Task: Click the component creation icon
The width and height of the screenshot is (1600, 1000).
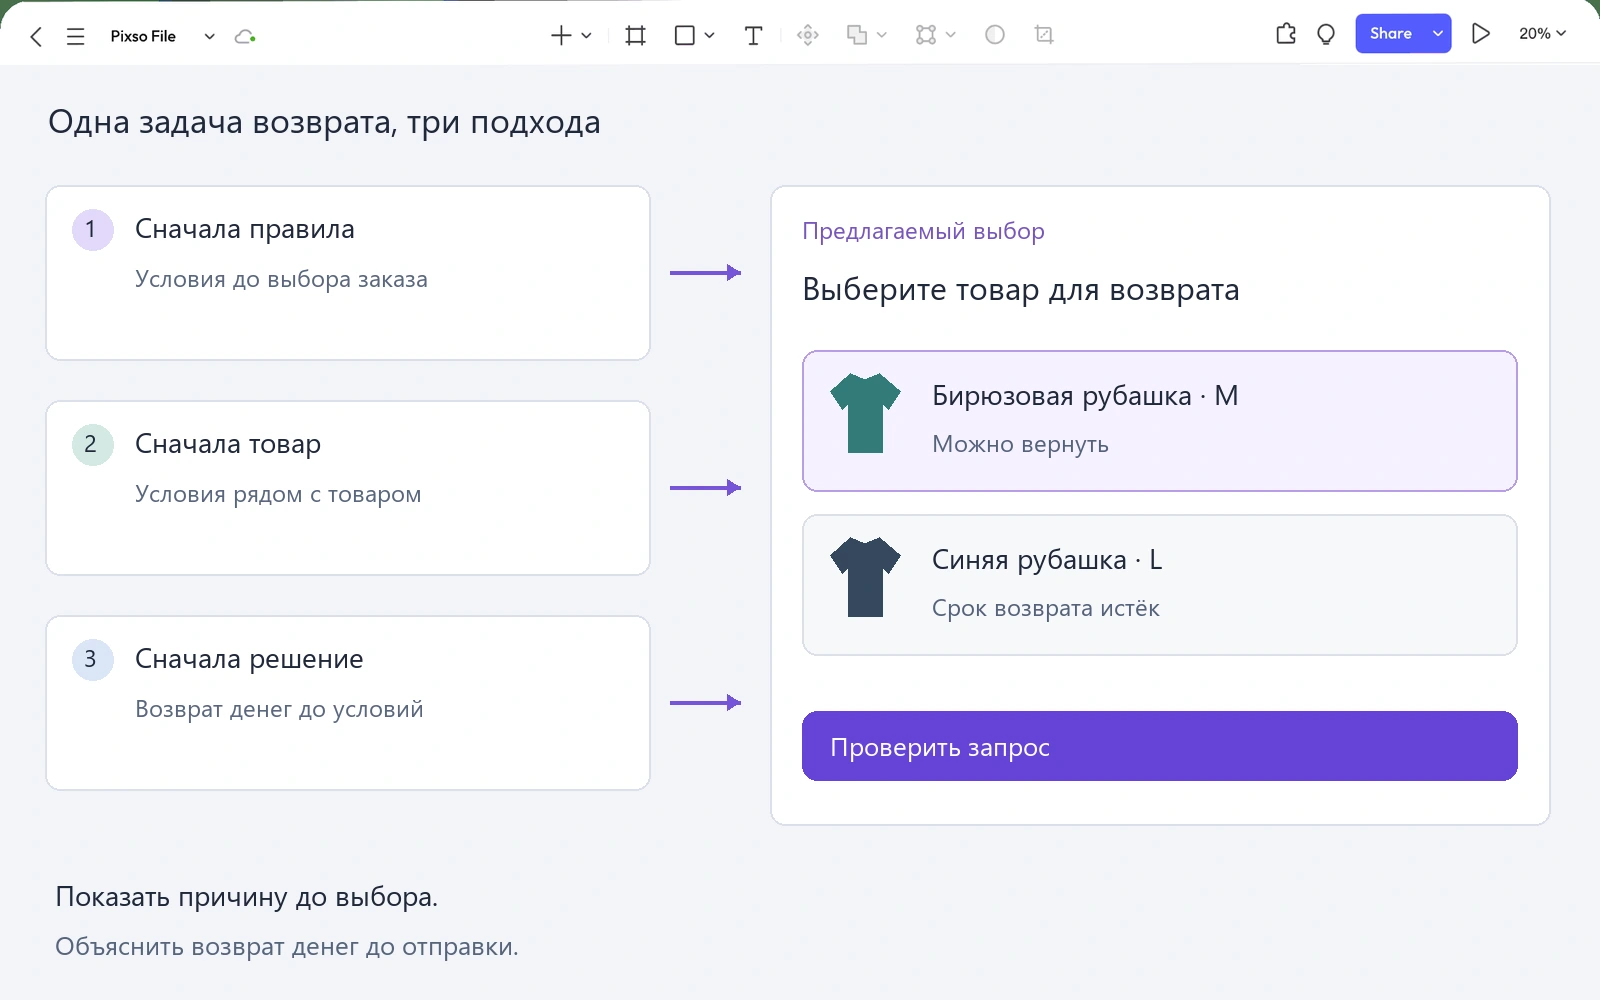Action: [x=808, y=36]
